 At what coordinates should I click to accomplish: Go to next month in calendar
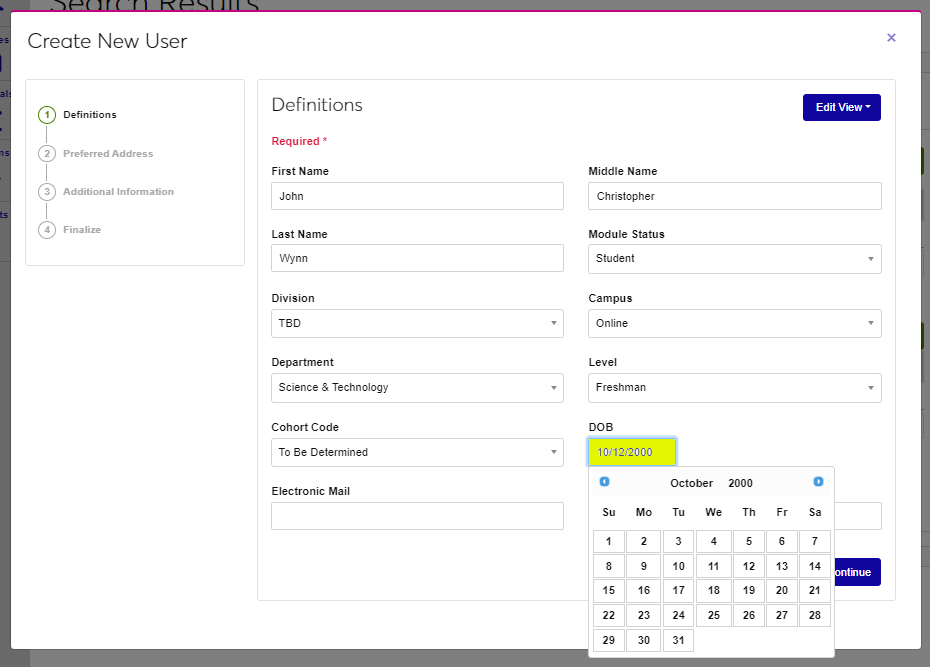[818, 482]
